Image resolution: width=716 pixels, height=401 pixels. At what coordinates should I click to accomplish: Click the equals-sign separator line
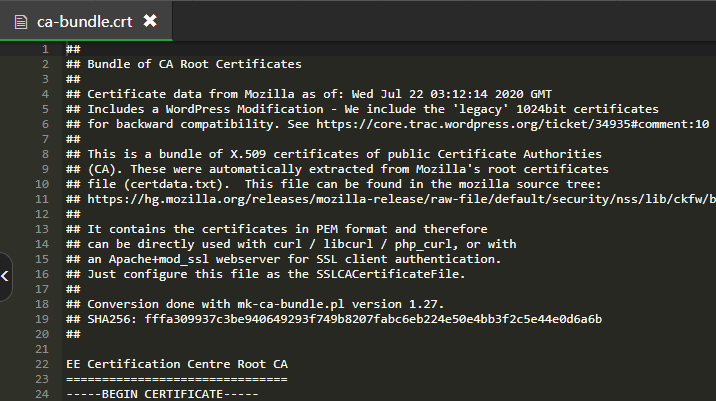click(x=177, y=379)
